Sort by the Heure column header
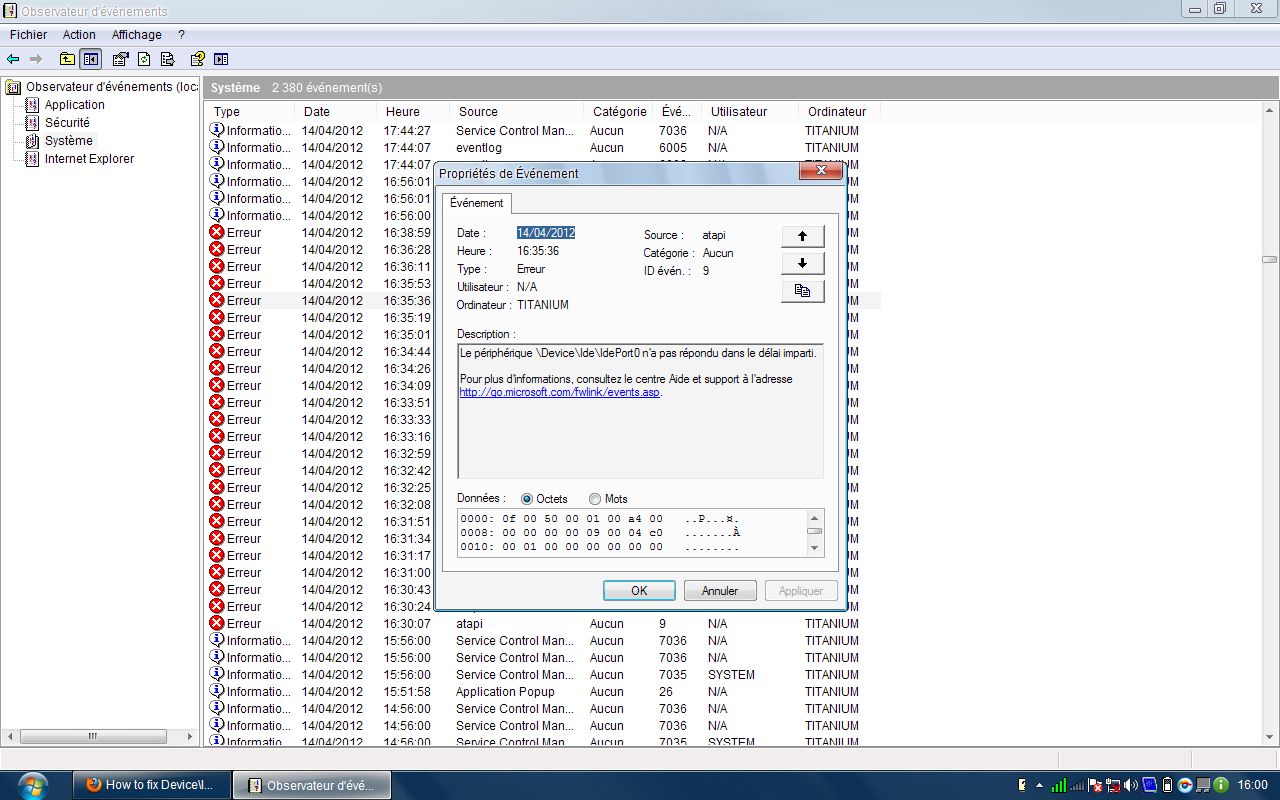The image size is (1280, 800). tap(413, 112)
